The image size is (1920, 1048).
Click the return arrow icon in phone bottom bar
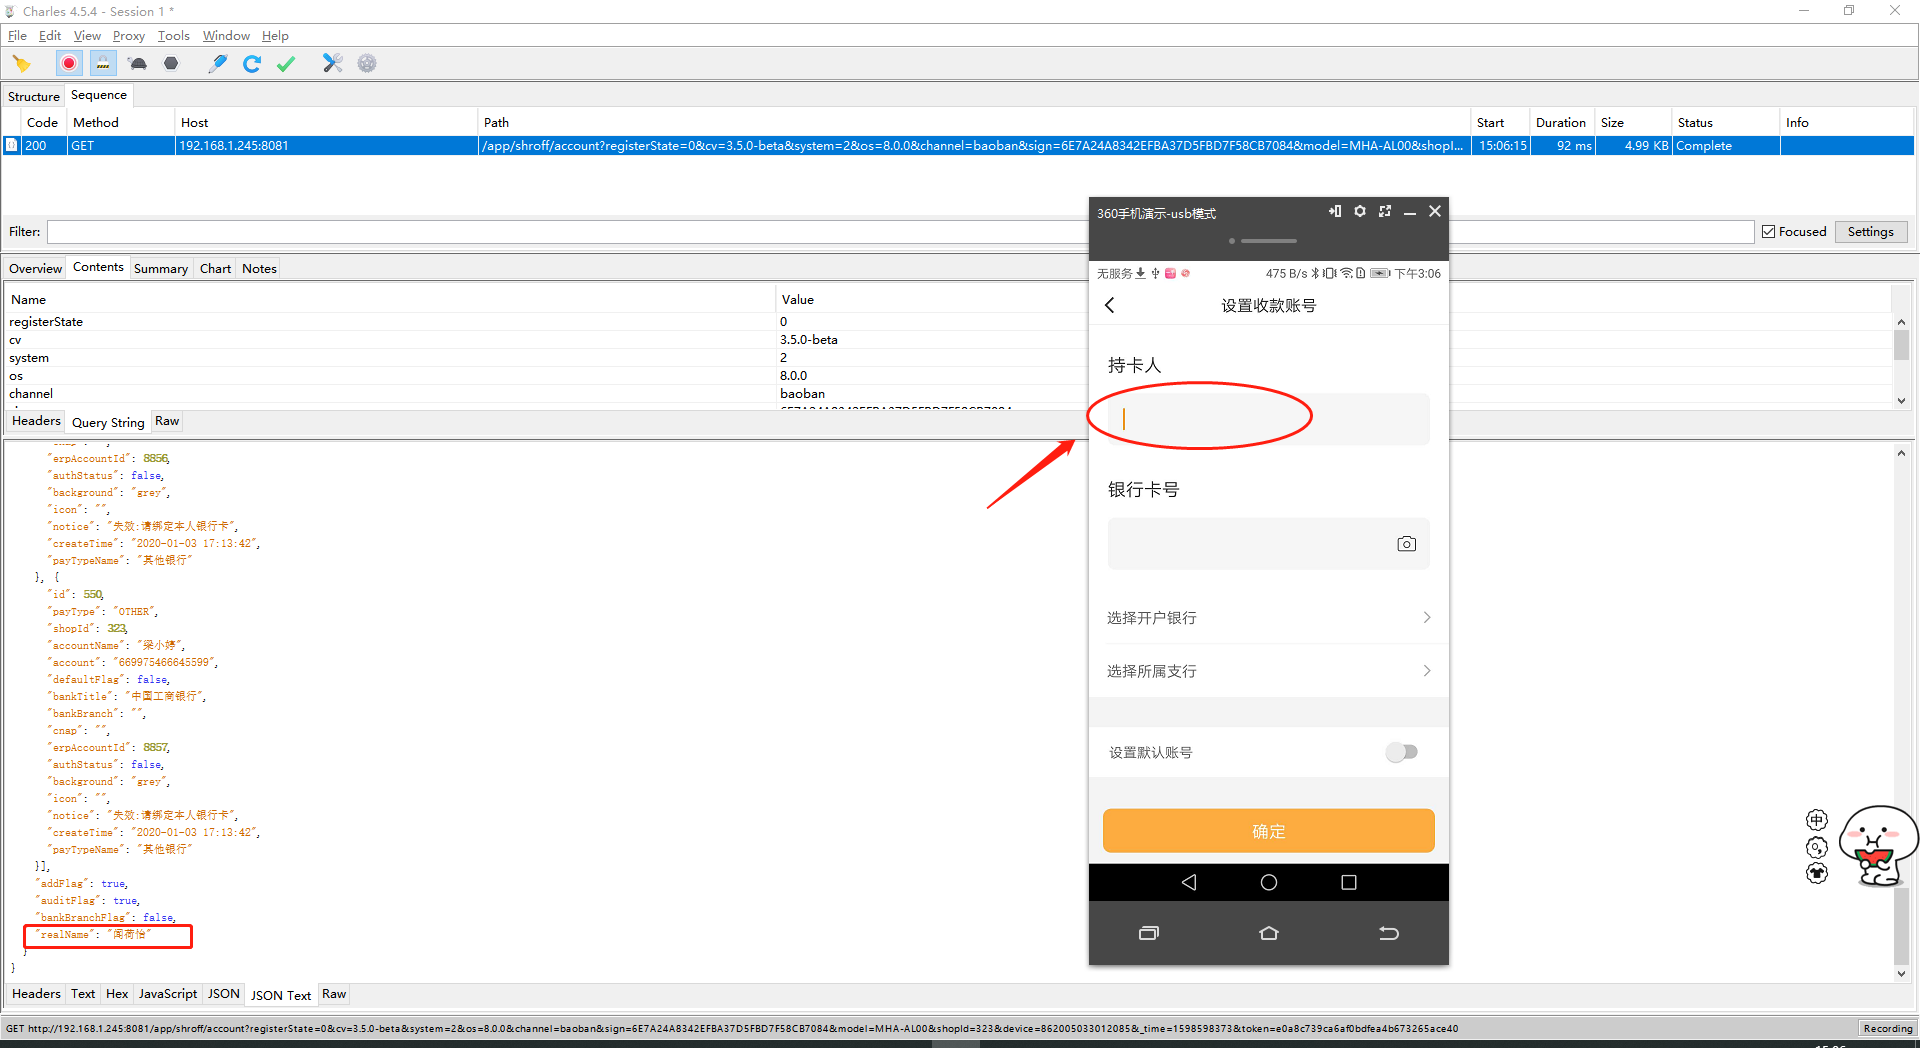click(x=1389, y=933)
